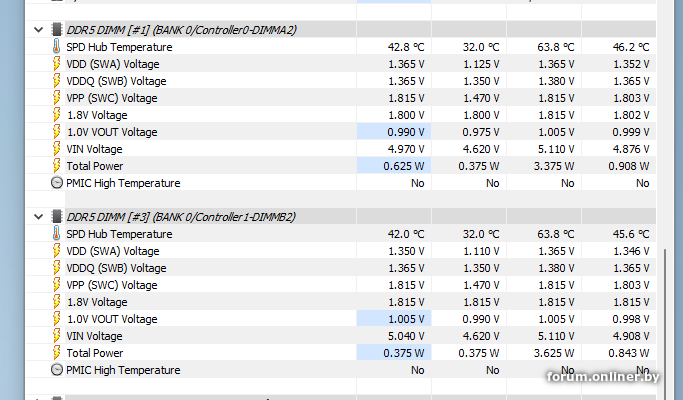Click DIMM #3 VIN average value 4.908 V
This screenshot has height=400, width=683.
coord(631,336)
